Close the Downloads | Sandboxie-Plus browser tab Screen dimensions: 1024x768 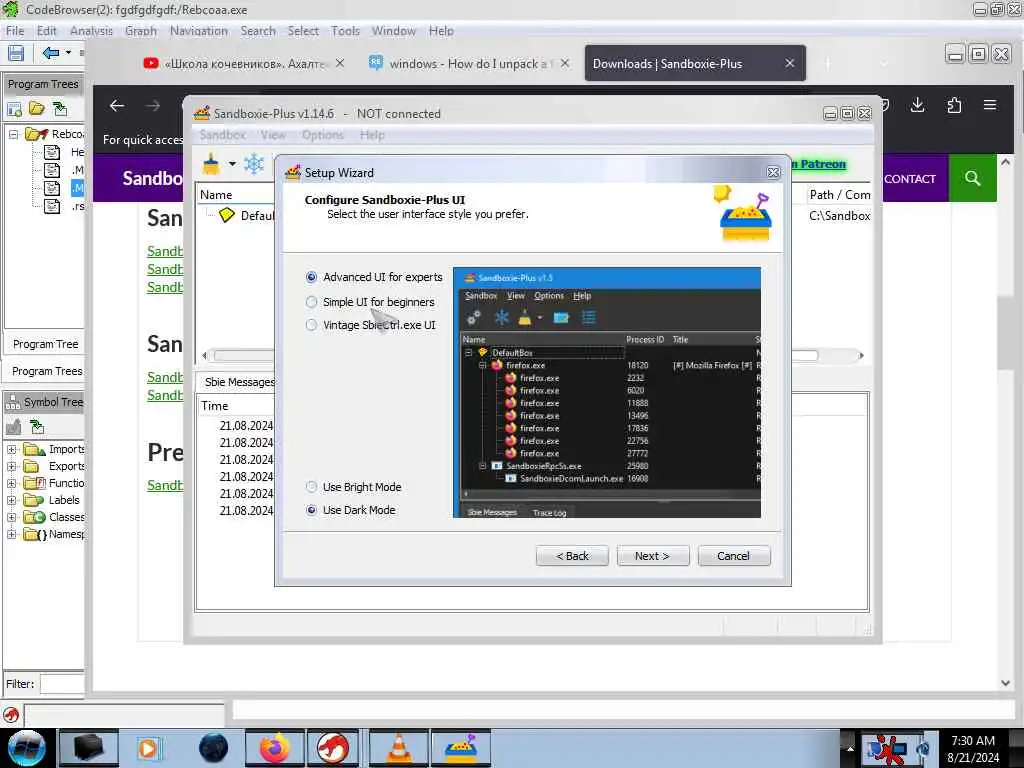(790, 63)
